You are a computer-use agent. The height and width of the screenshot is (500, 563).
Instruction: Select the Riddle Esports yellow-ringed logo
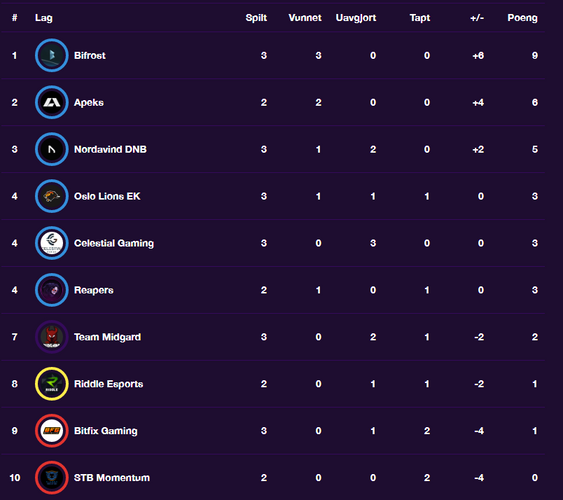coord(52,384)
